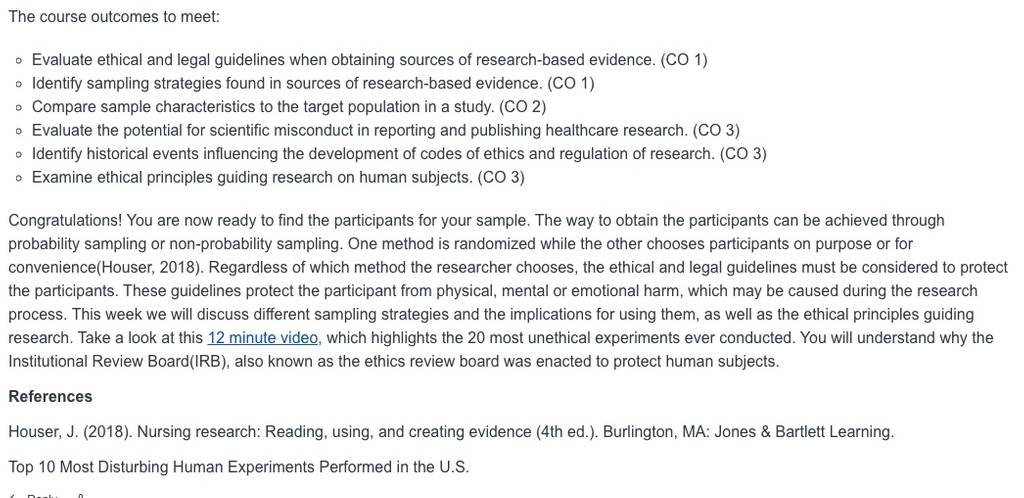Screen dimensions: 1024x498
Task: Open the 12 minute video link
Action: [x=263, y=338]
